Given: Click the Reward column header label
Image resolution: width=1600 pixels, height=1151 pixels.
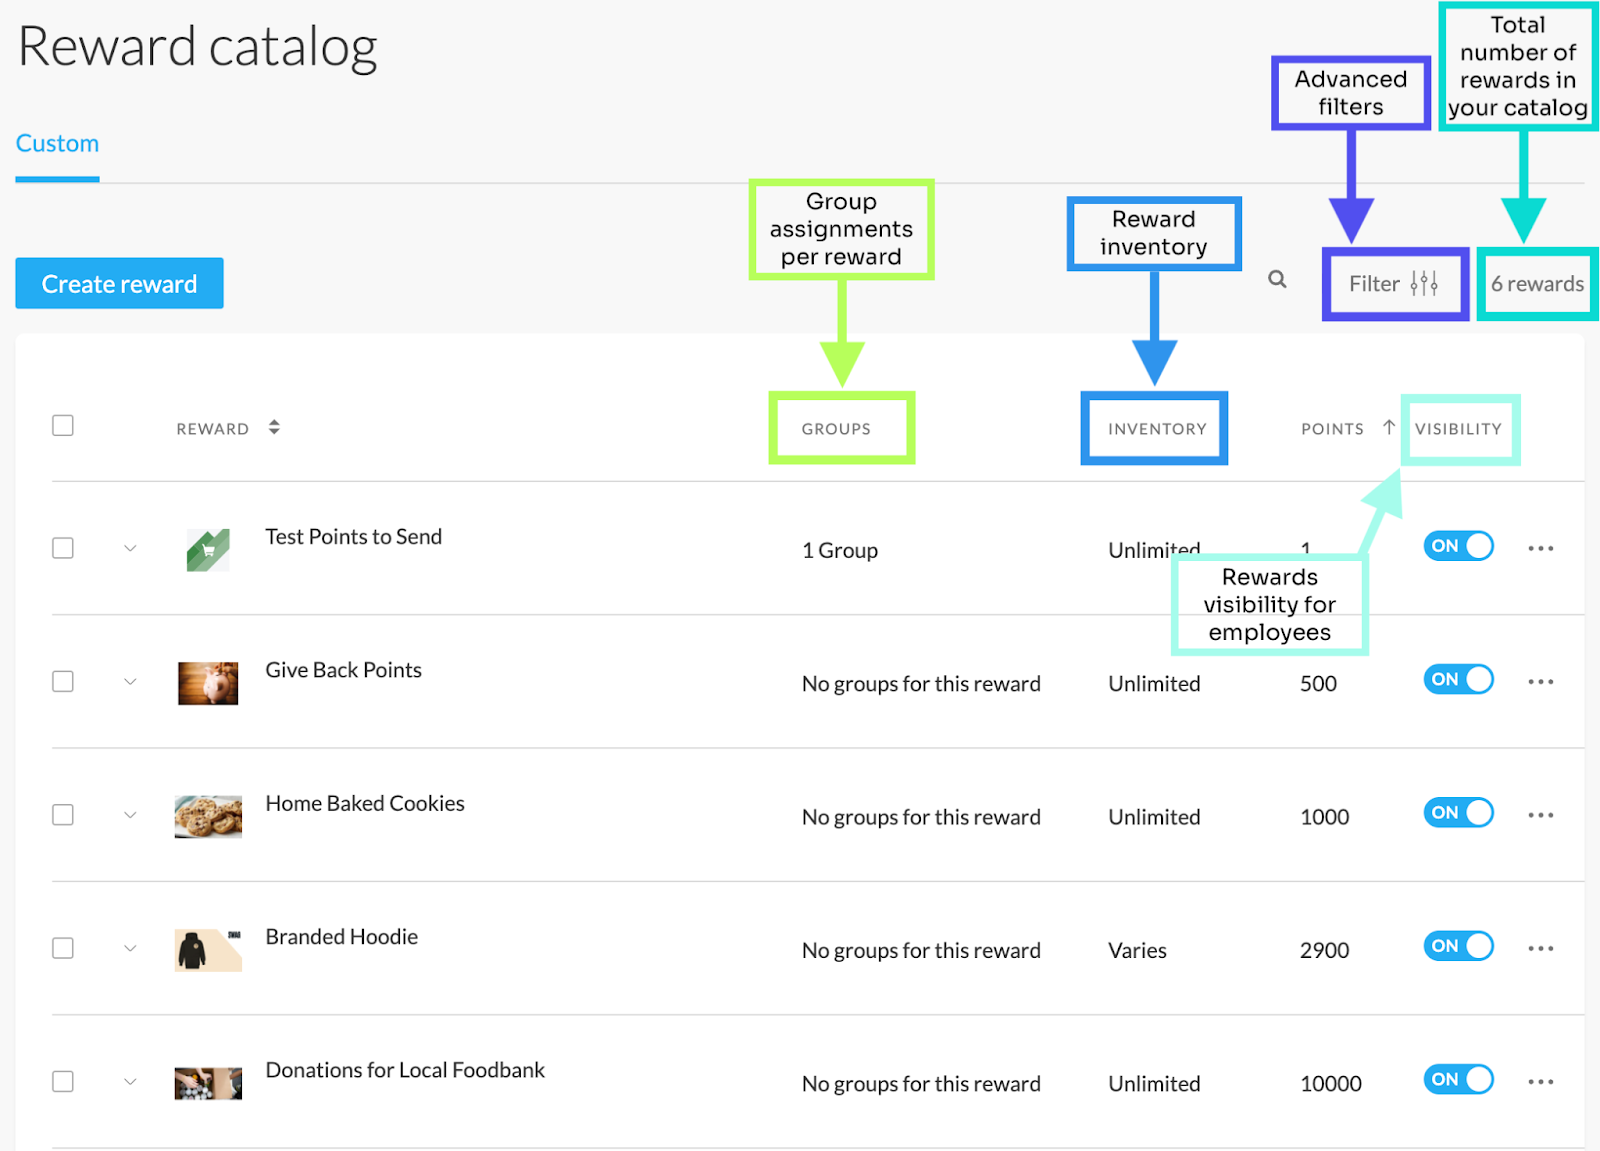Looking at the screenshot, I should coord(212,429).
